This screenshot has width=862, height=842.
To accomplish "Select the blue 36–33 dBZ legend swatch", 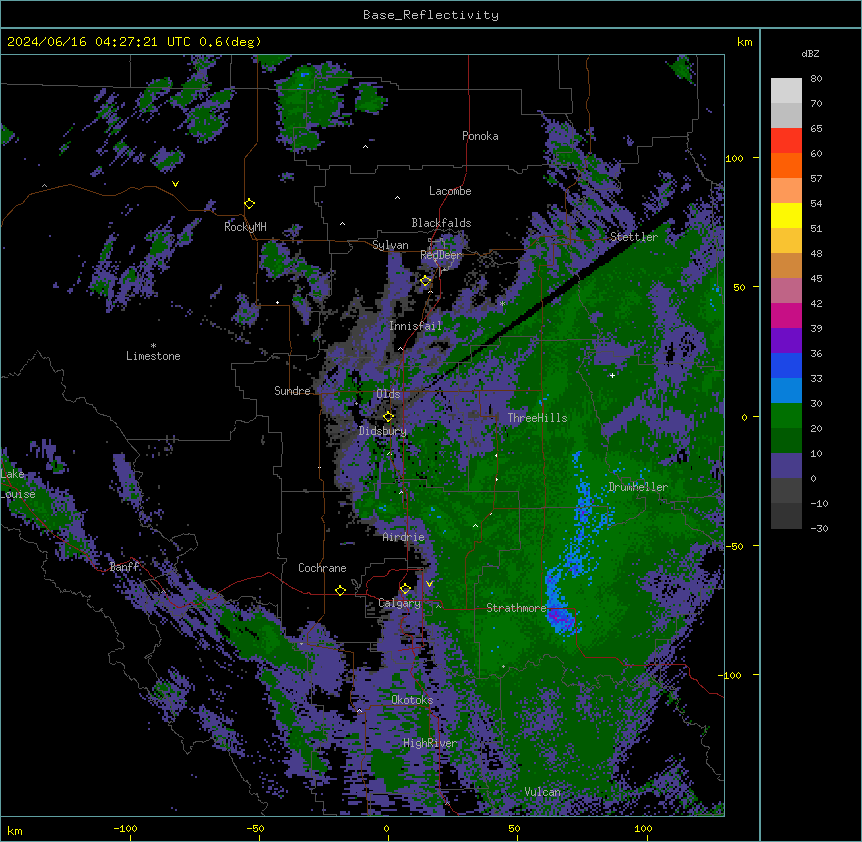I will (786, 365).
